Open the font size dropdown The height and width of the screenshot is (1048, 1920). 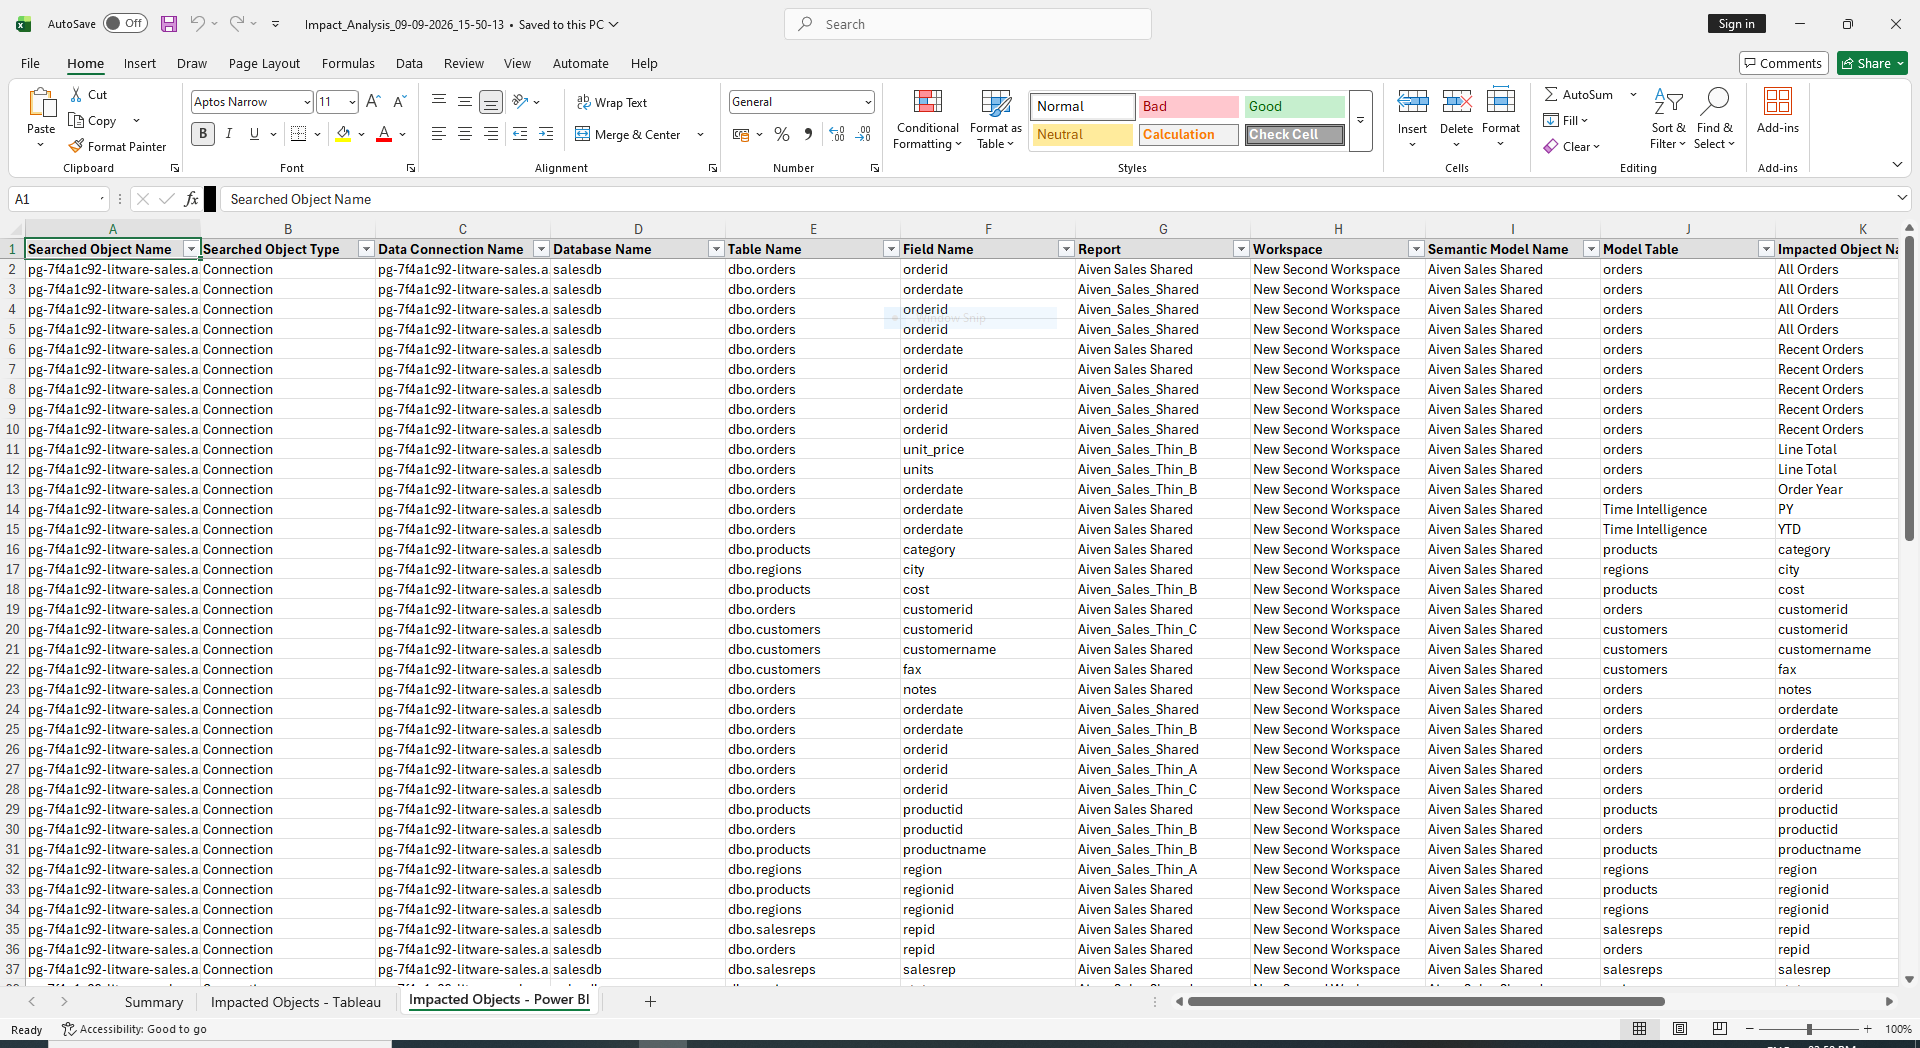click(352, 102)
